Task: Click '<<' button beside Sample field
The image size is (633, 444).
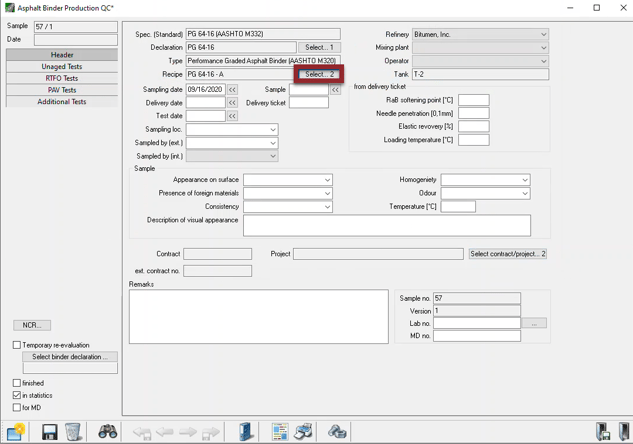Action: [335, 90]
